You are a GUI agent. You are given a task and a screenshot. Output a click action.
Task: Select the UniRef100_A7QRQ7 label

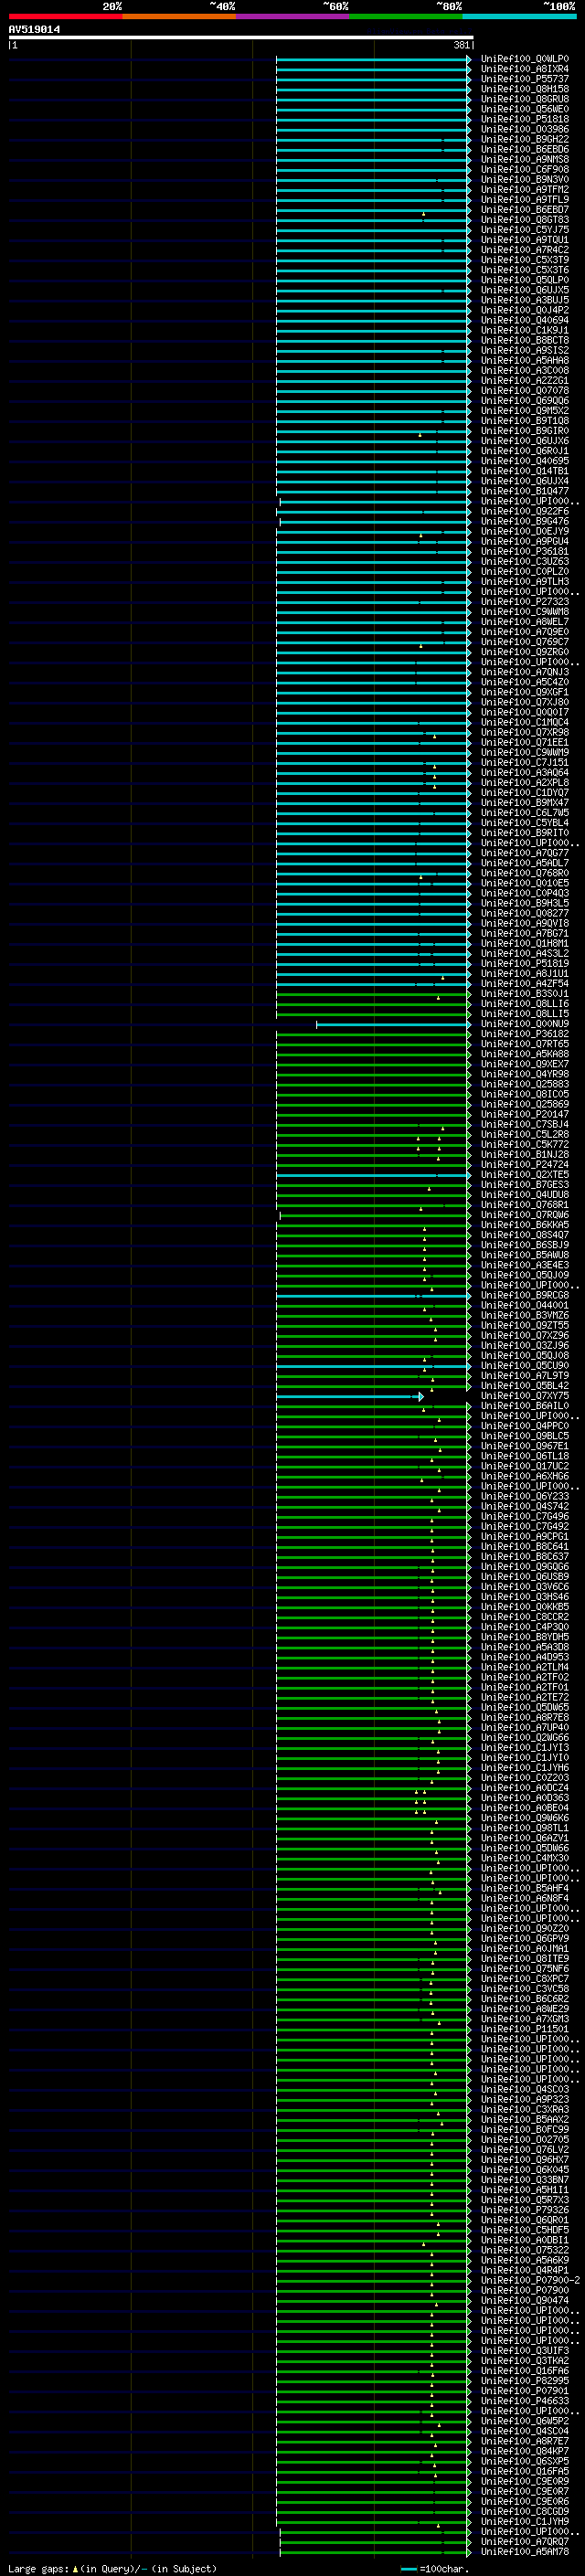(x=524, y=2541)
